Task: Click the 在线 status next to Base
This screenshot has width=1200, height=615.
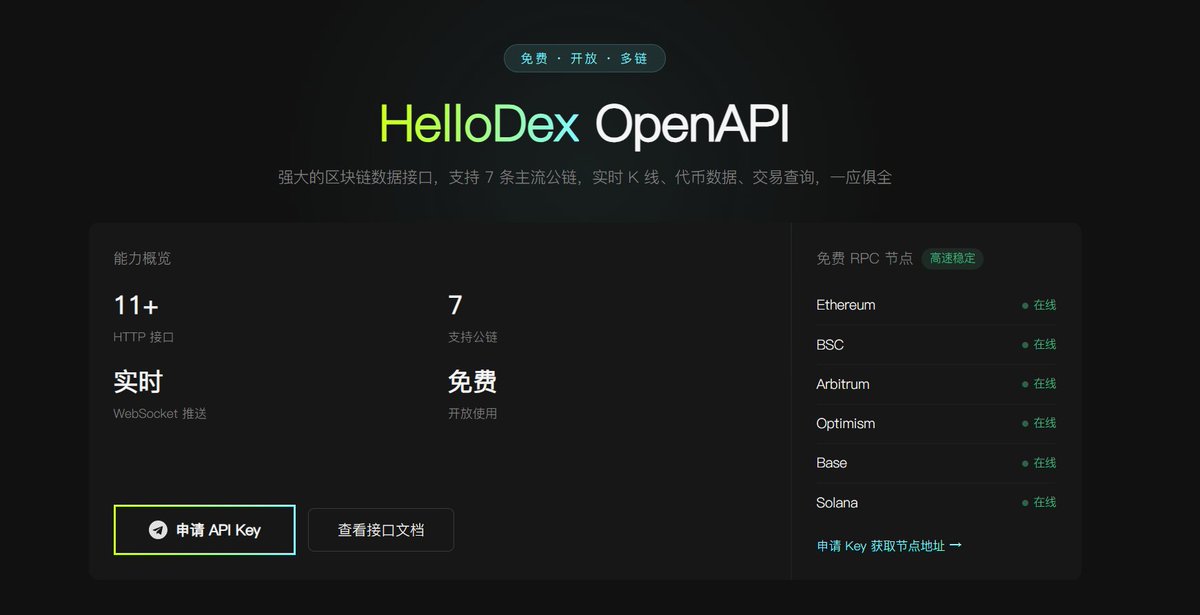Action: 1039,463
